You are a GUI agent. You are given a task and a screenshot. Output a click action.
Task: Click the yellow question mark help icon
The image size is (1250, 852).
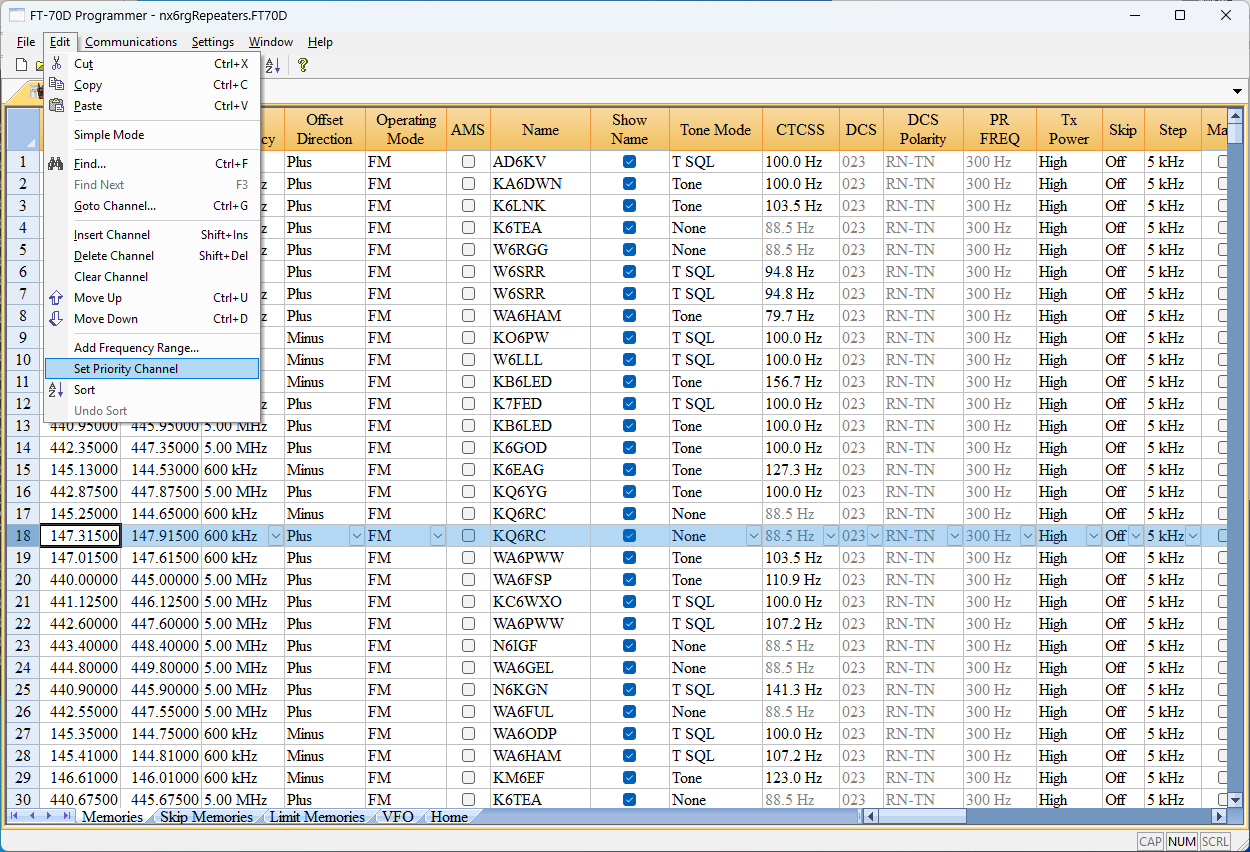[x=303, y=65]
